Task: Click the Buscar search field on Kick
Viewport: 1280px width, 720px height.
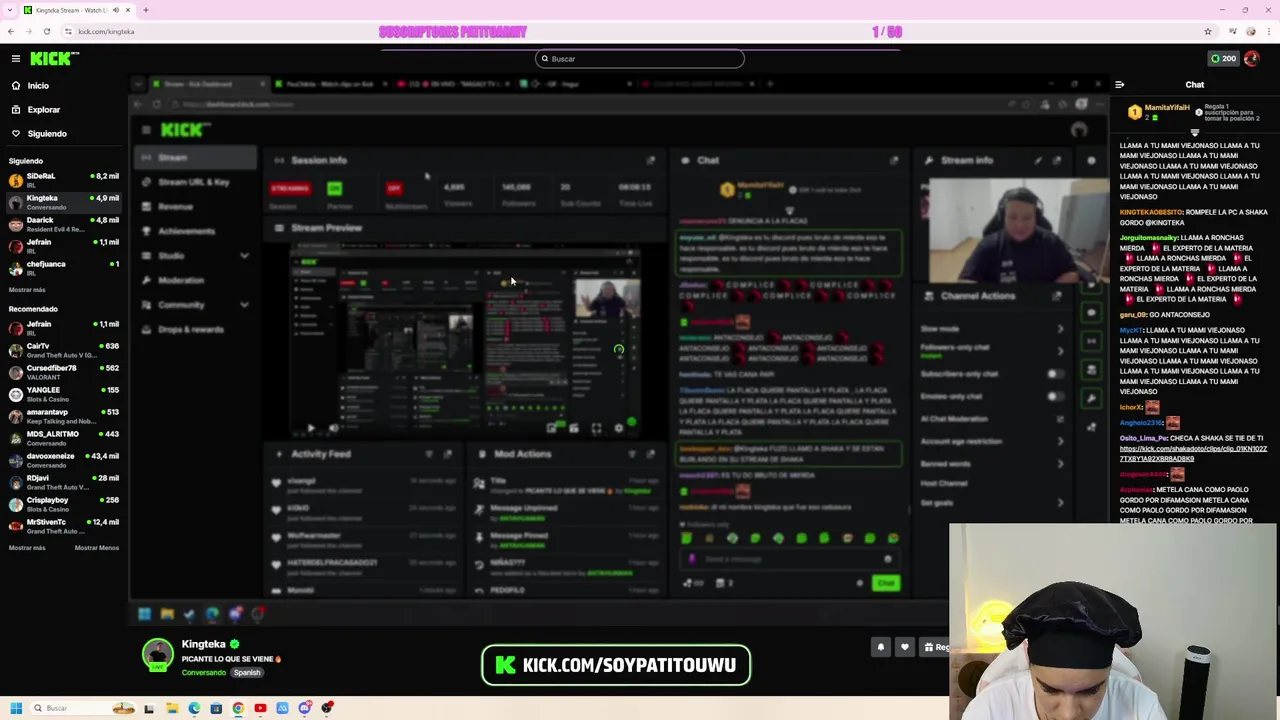Action: click(640, 59)
